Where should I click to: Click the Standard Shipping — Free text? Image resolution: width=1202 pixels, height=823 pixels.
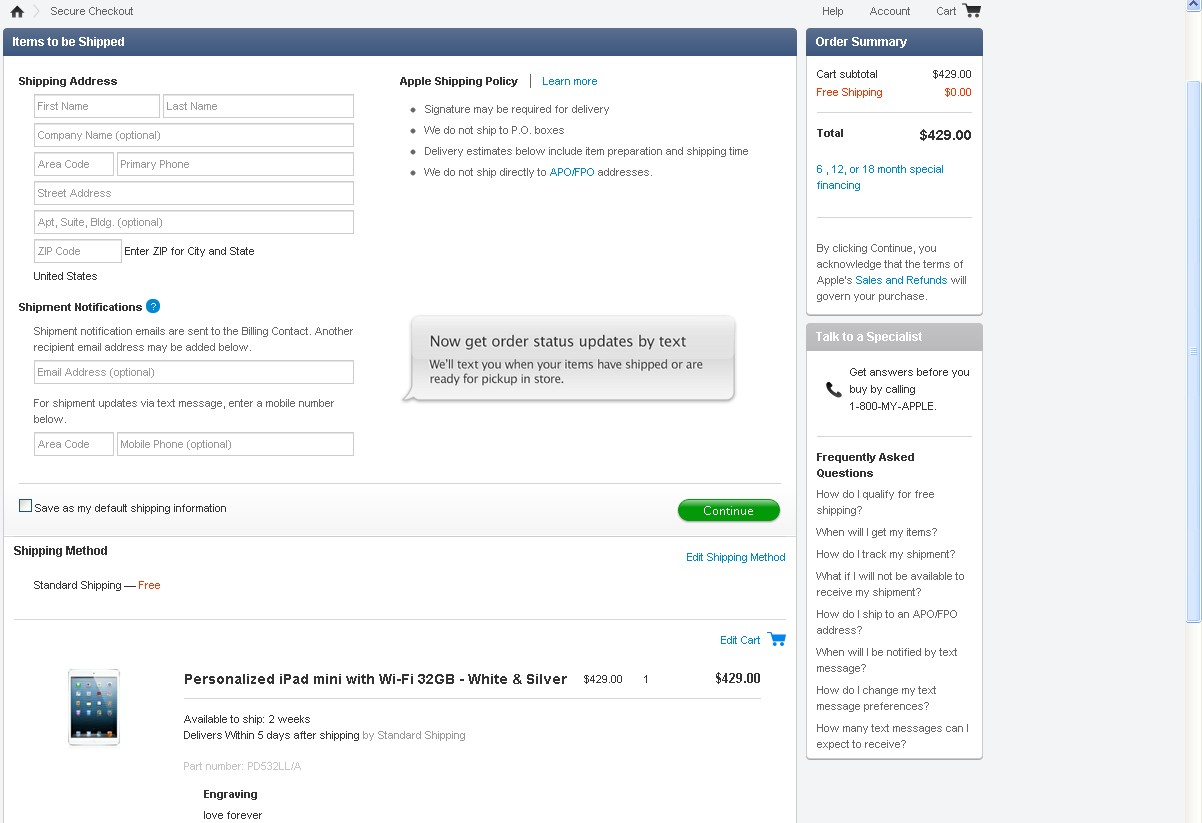pos(97,585)
